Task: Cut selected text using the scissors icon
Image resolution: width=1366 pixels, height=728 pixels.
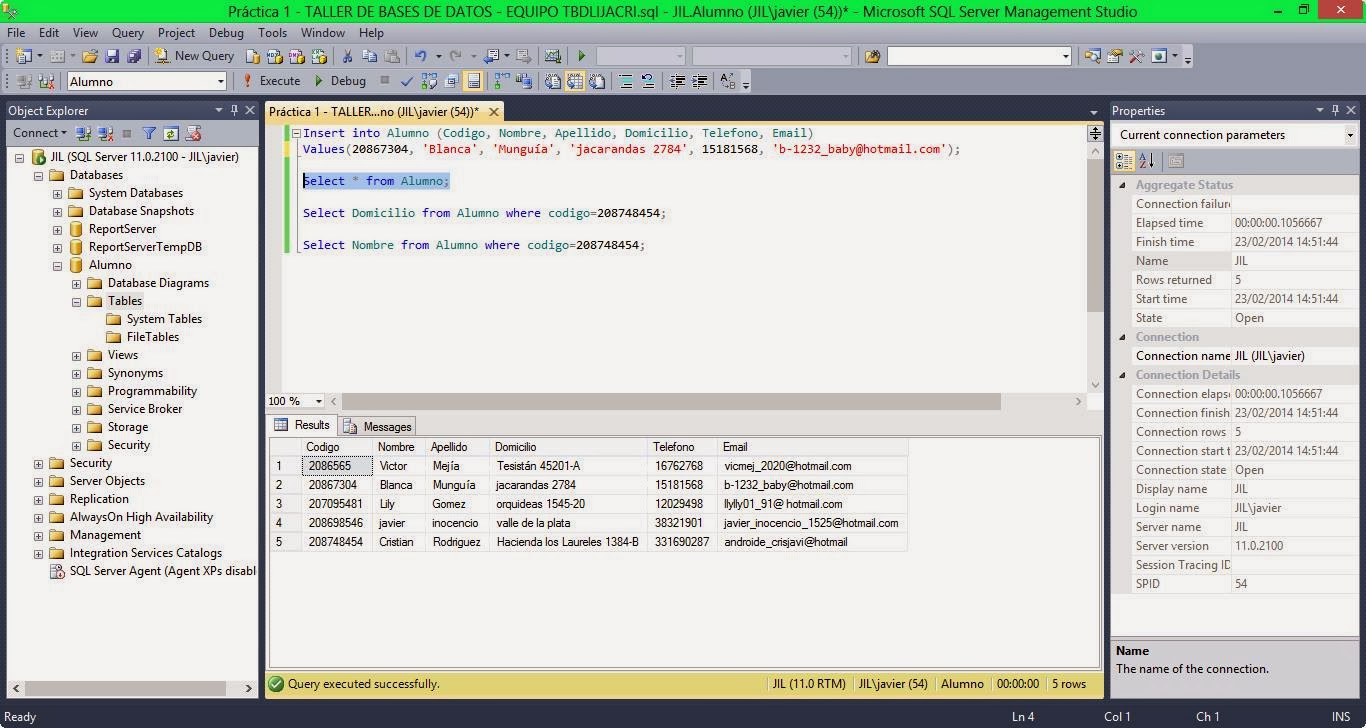Action: pos(346,55)
